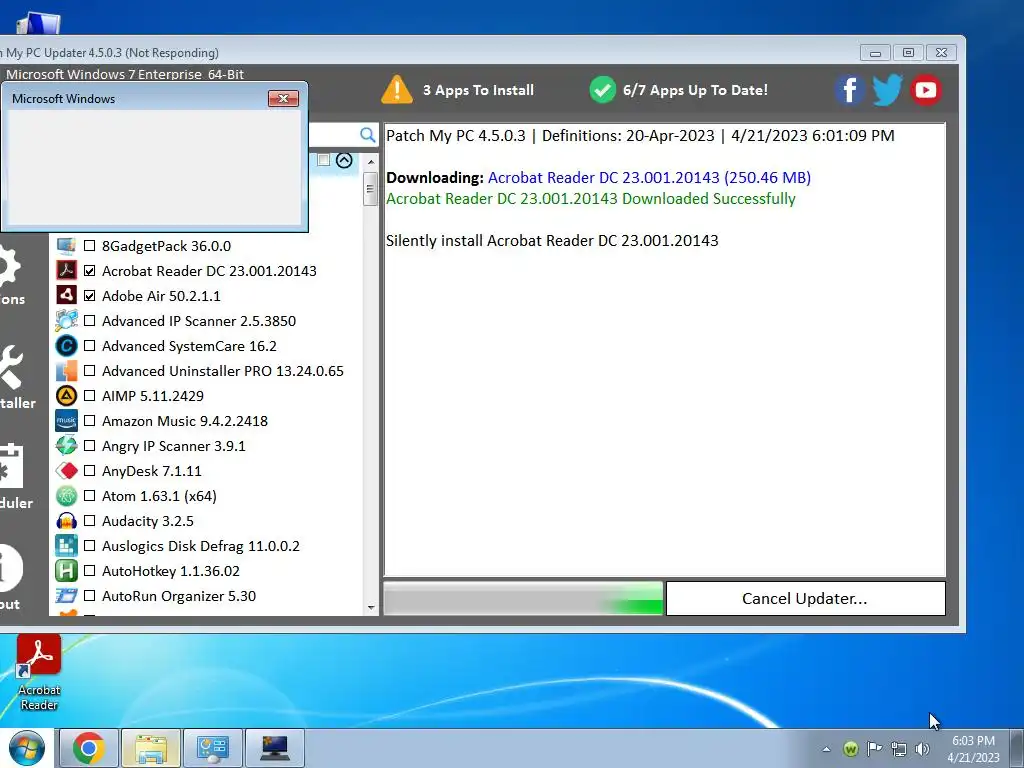Click the AutoRun Organizer icon
The image size is (1024, 768).
[x=66, y=596]
